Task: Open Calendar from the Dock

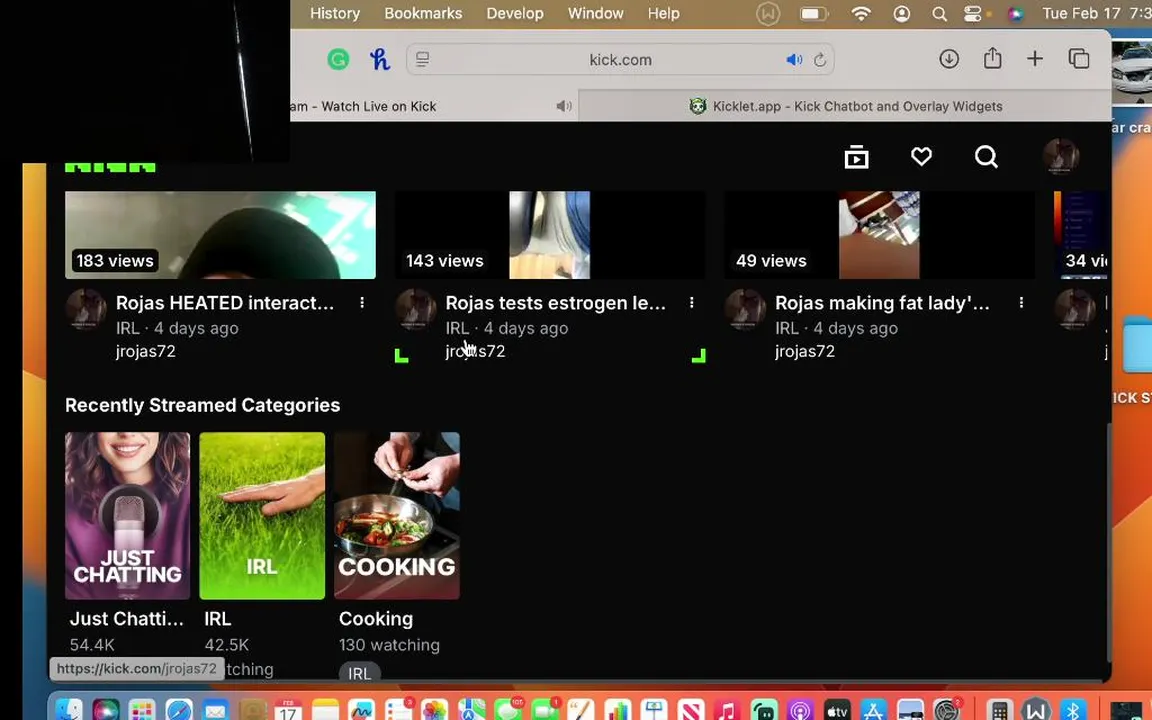Action: pos(288,710)
